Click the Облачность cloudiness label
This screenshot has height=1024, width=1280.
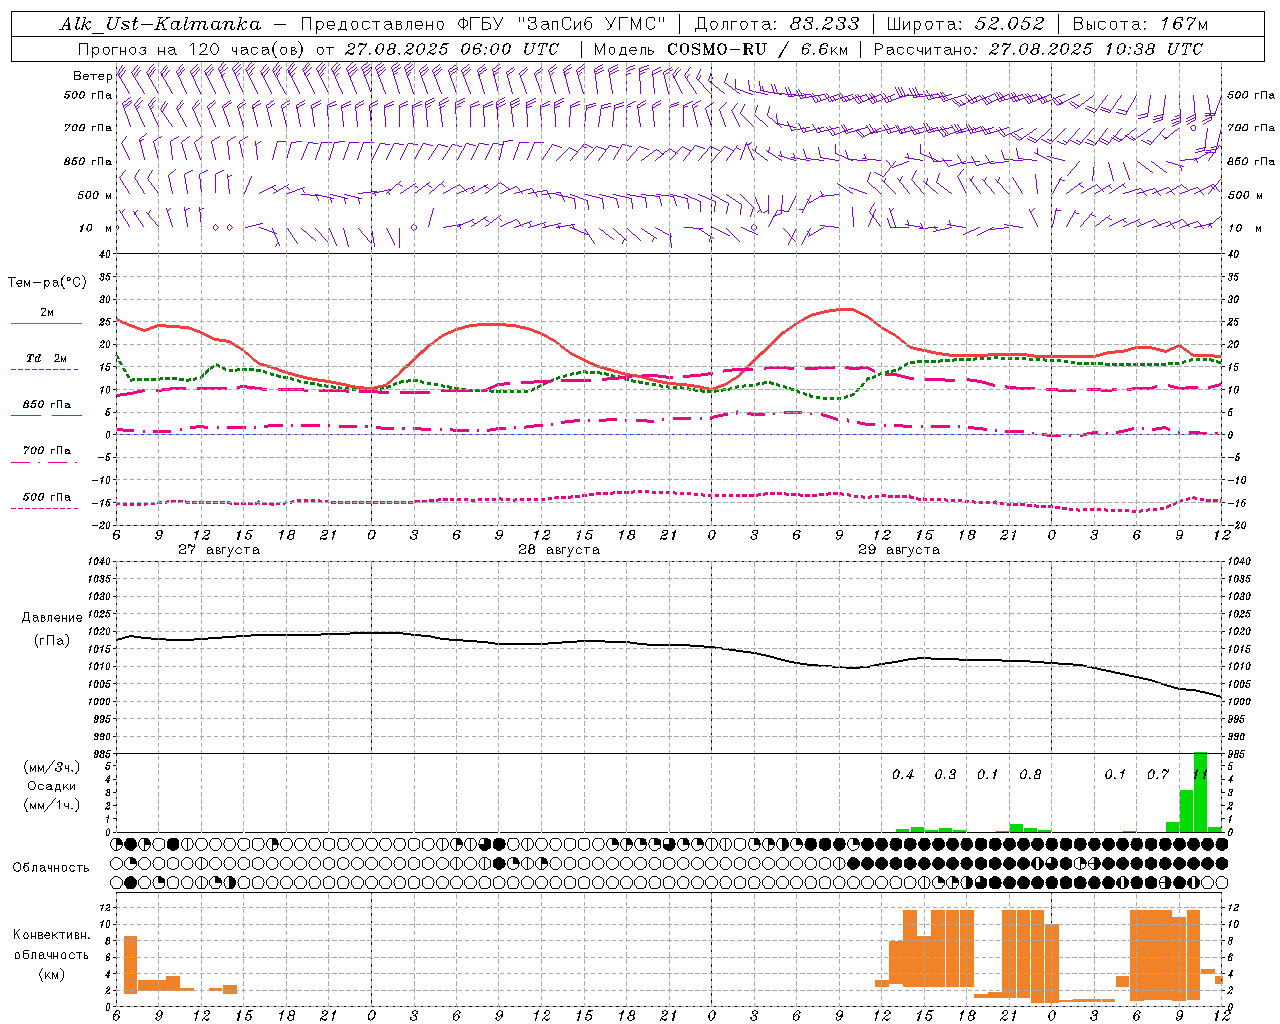(51, 867)
